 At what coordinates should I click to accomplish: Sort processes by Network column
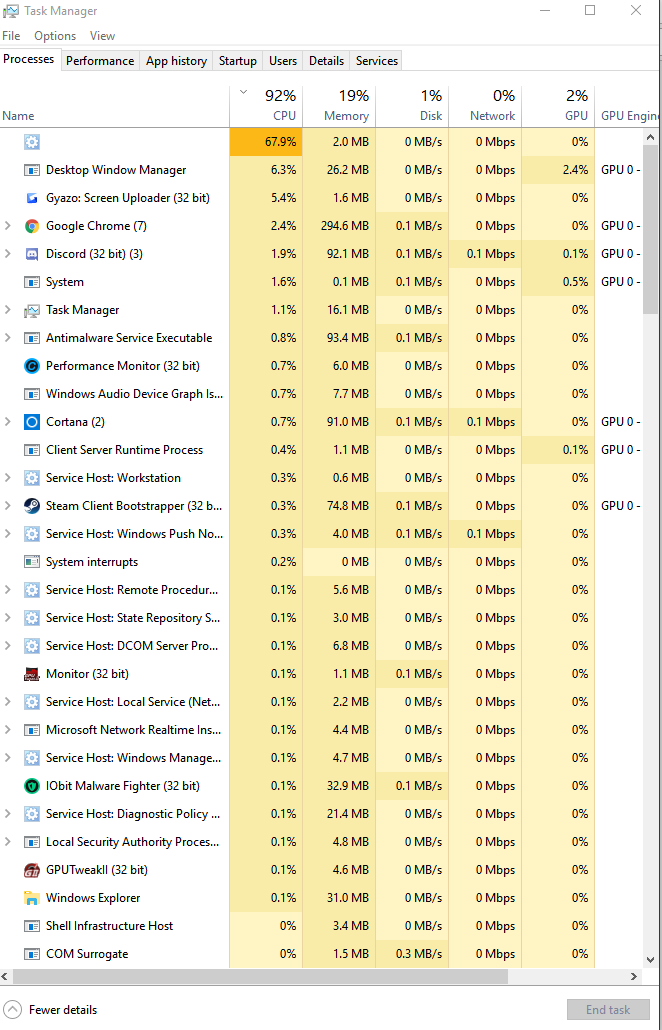(485, 106)
